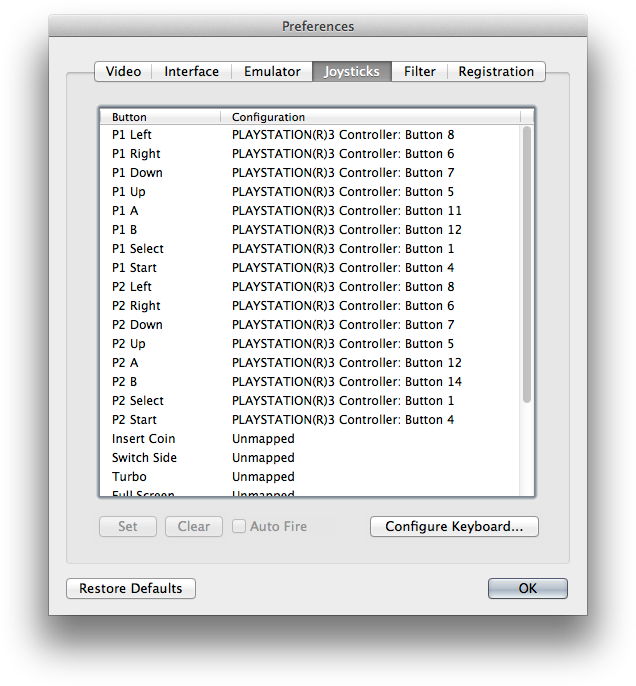
Task: Select the P2 Select row
Action: (x=310, y=401)
